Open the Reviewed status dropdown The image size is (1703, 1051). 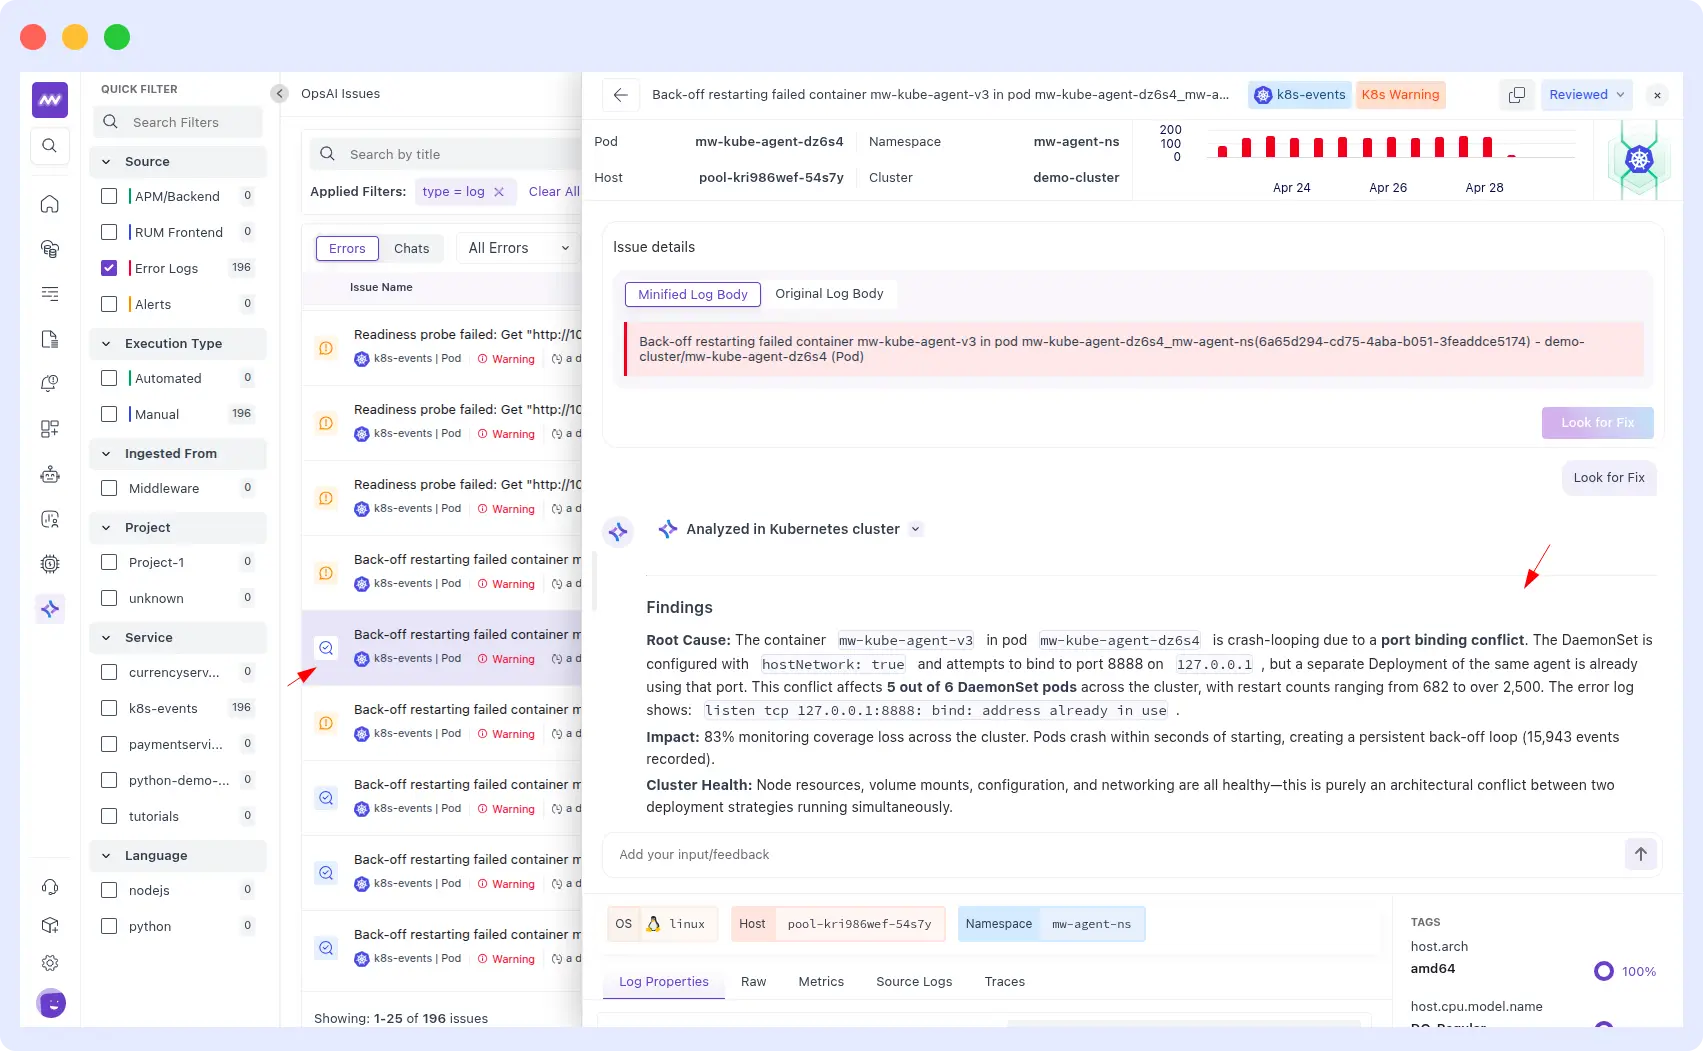(x=1586, y=94)
